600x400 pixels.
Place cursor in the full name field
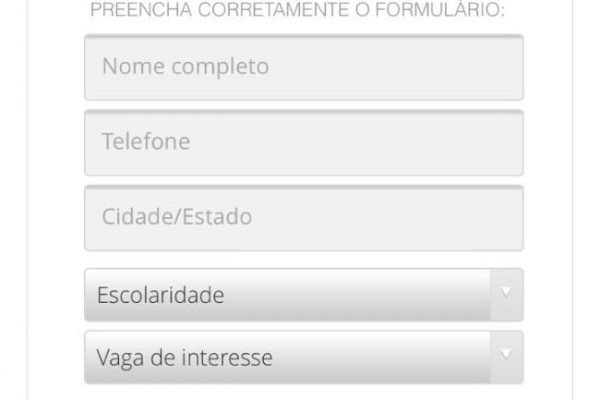click(303, 68)
